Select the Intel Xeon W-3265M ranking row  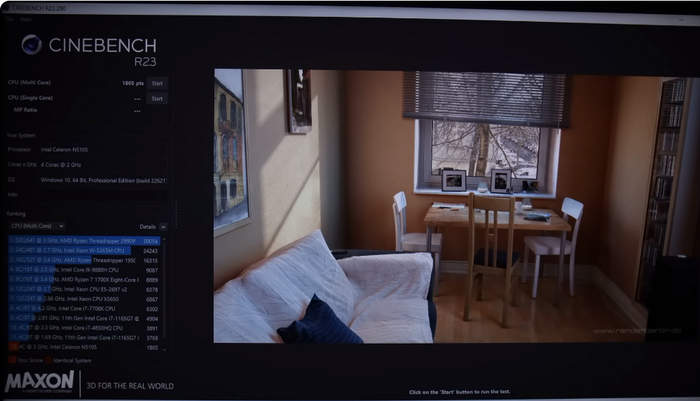[84, 251]
